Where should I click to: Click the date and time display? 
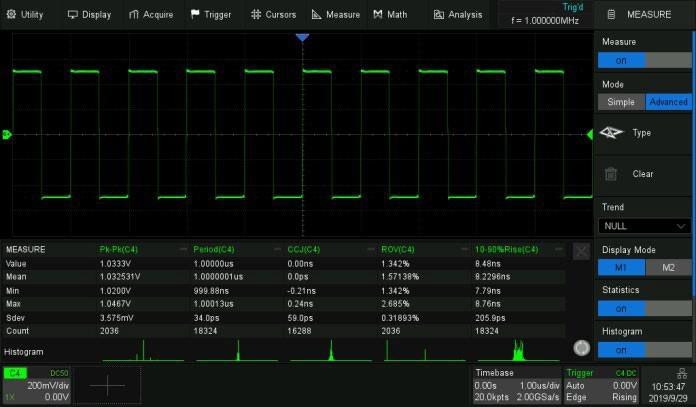[668, 392]
